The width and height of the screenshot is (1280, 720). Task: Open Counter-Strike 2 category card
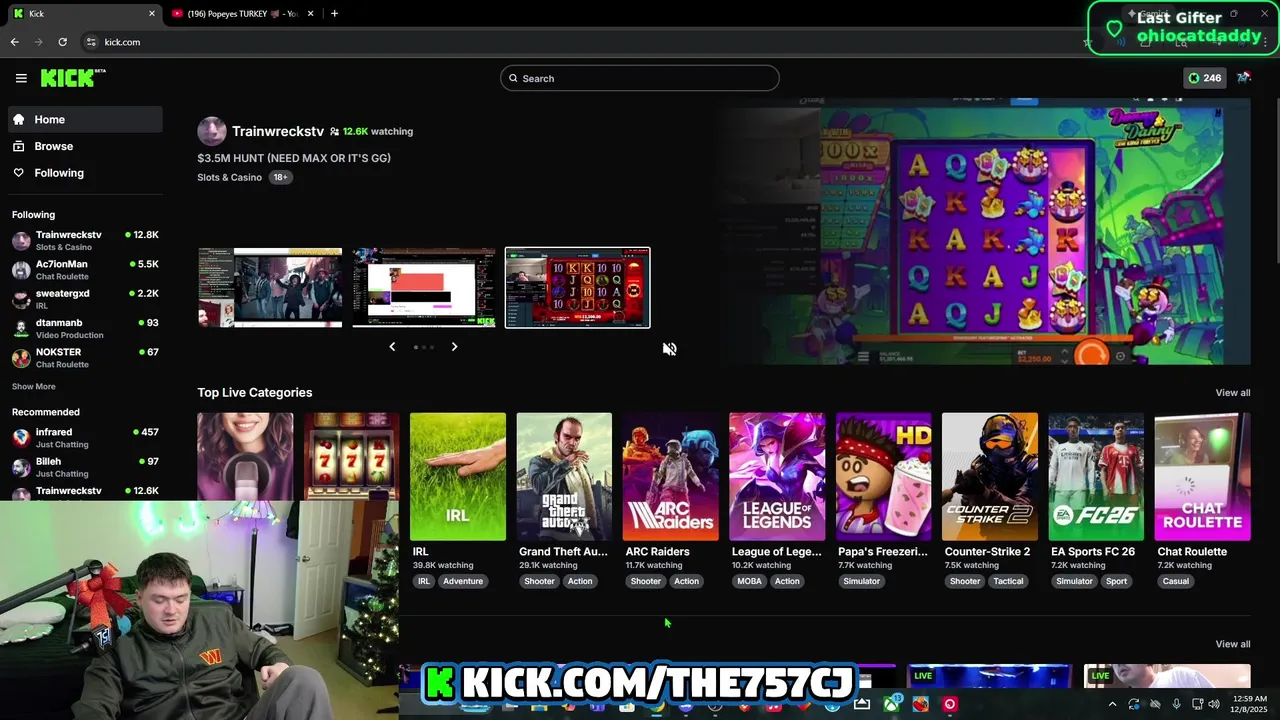(990, 476)
